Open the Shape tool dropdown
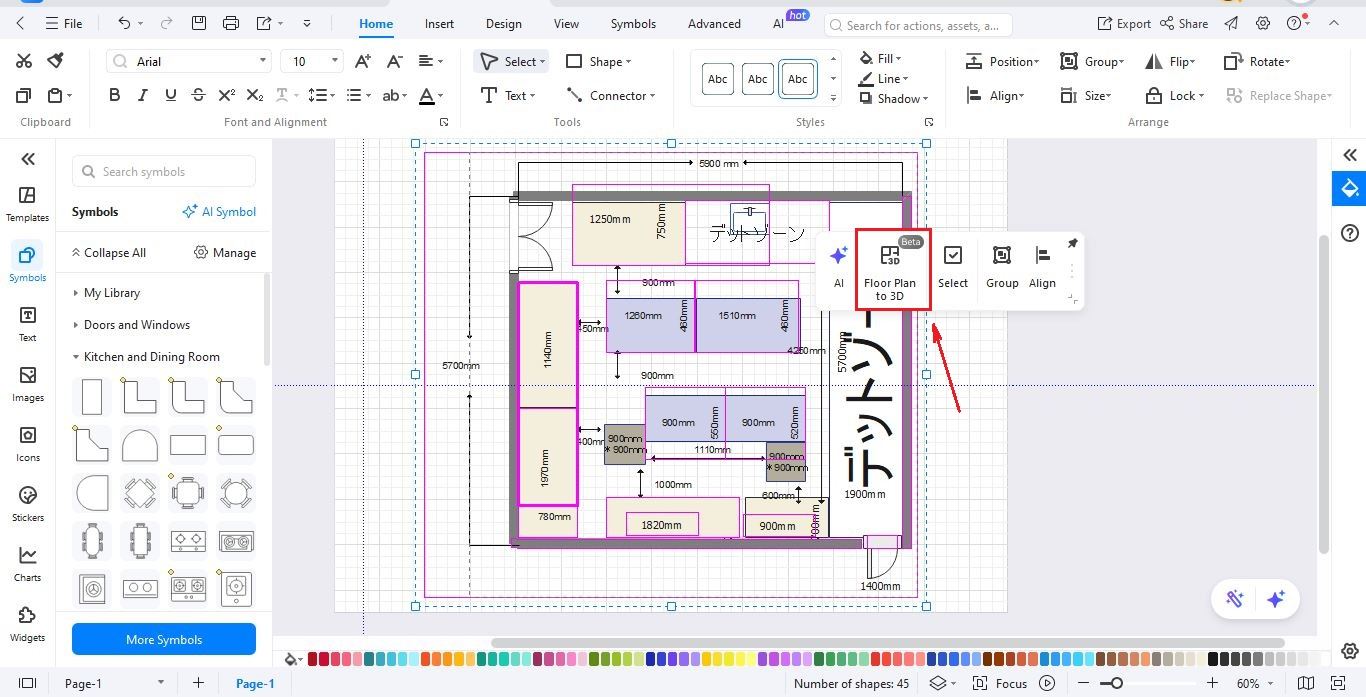The width and height of the screenshot is (1366, 697). (x=598, y=61)
